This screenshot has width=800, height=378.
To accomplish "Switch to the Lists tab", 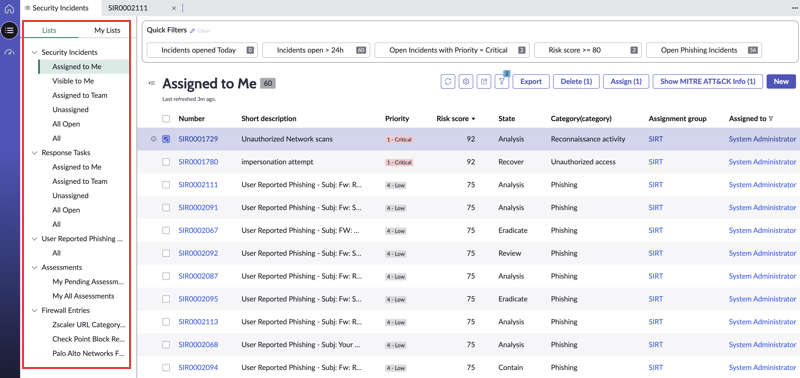I will (x=49, y=30).
